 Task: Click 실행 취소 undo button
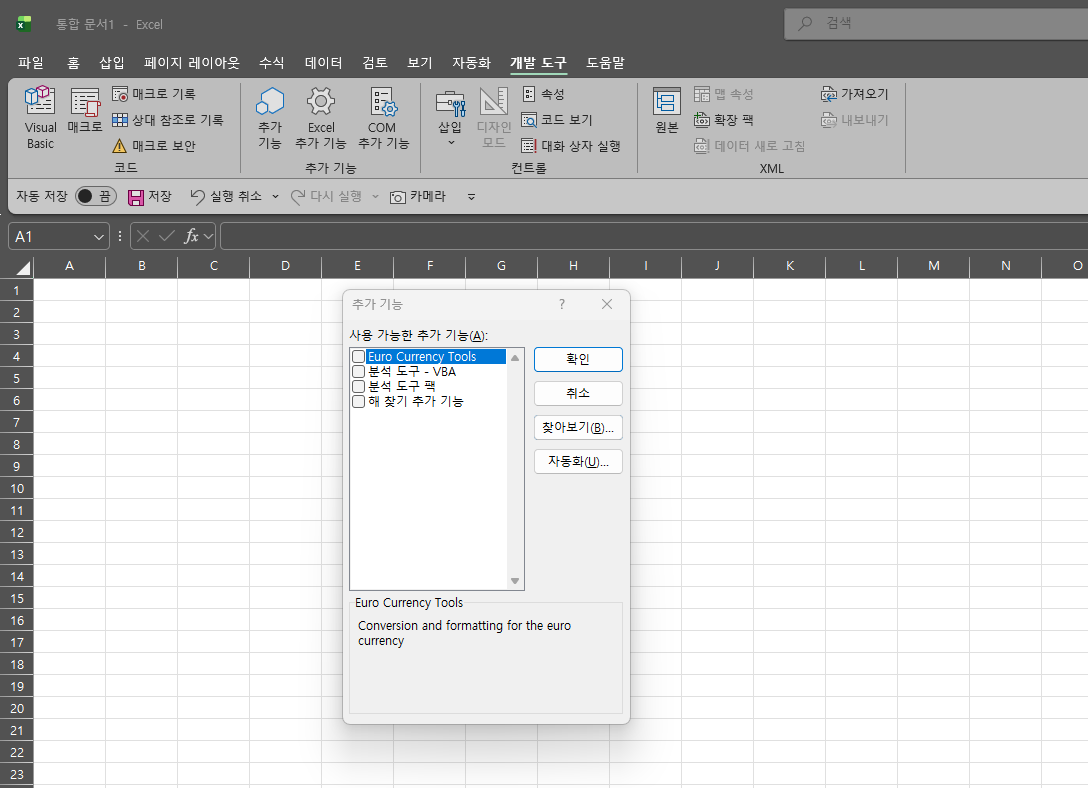tap(226, 197)
